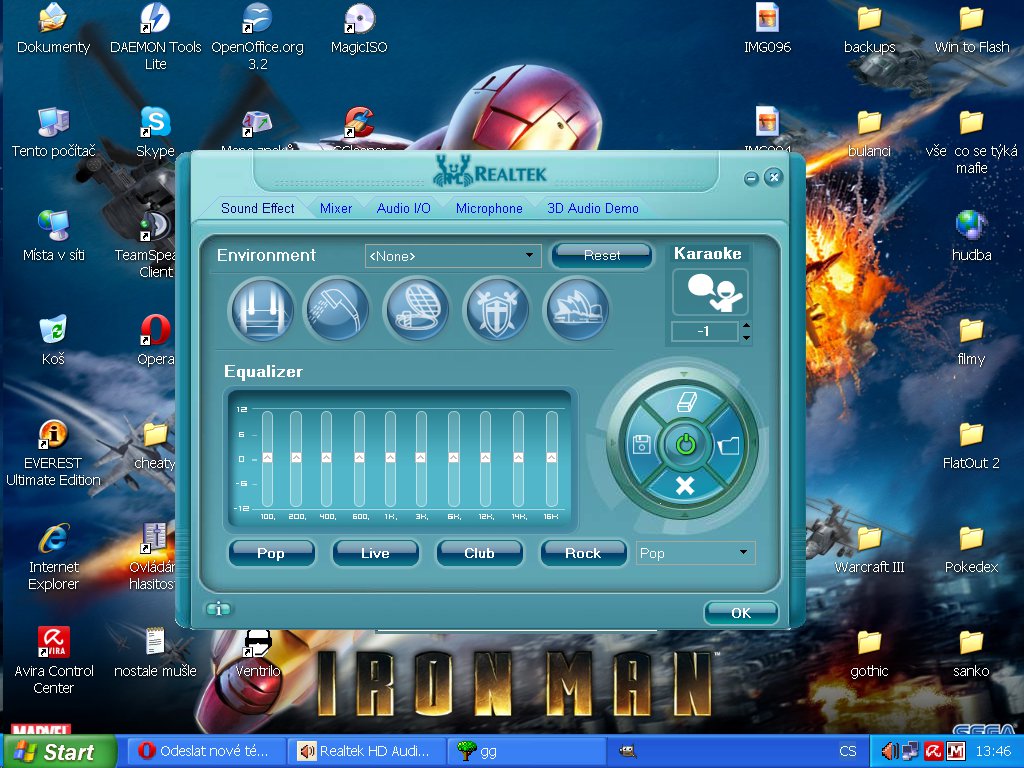Click the Environment Reset button
This screenshot has height=768, width=1024.
pyautogui.click(x=601, y=255)
